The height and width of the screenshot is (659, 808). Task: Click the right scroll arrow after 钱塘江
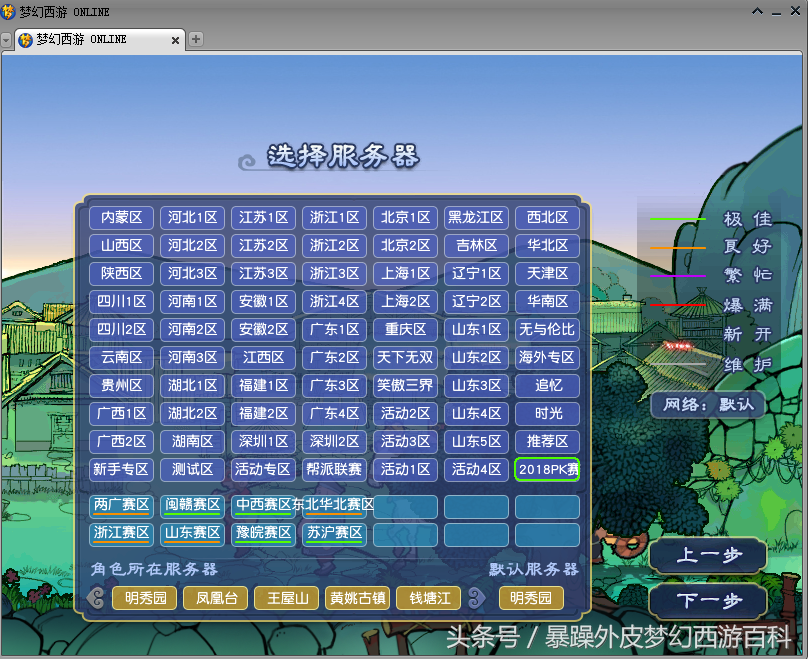point(477,598)
